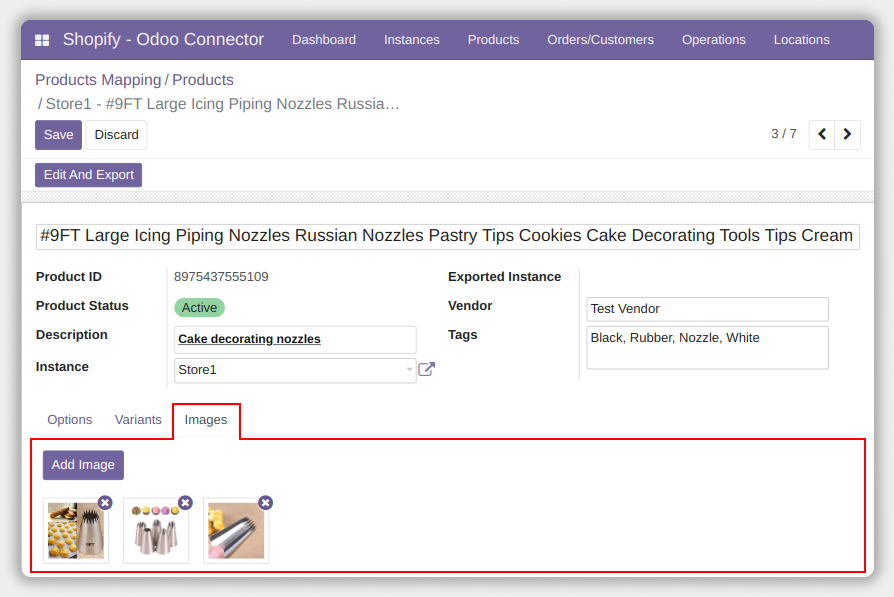Remove the second nozzle set image
Image resolution: width=894 pixels, height=597 pixels.
185,503
